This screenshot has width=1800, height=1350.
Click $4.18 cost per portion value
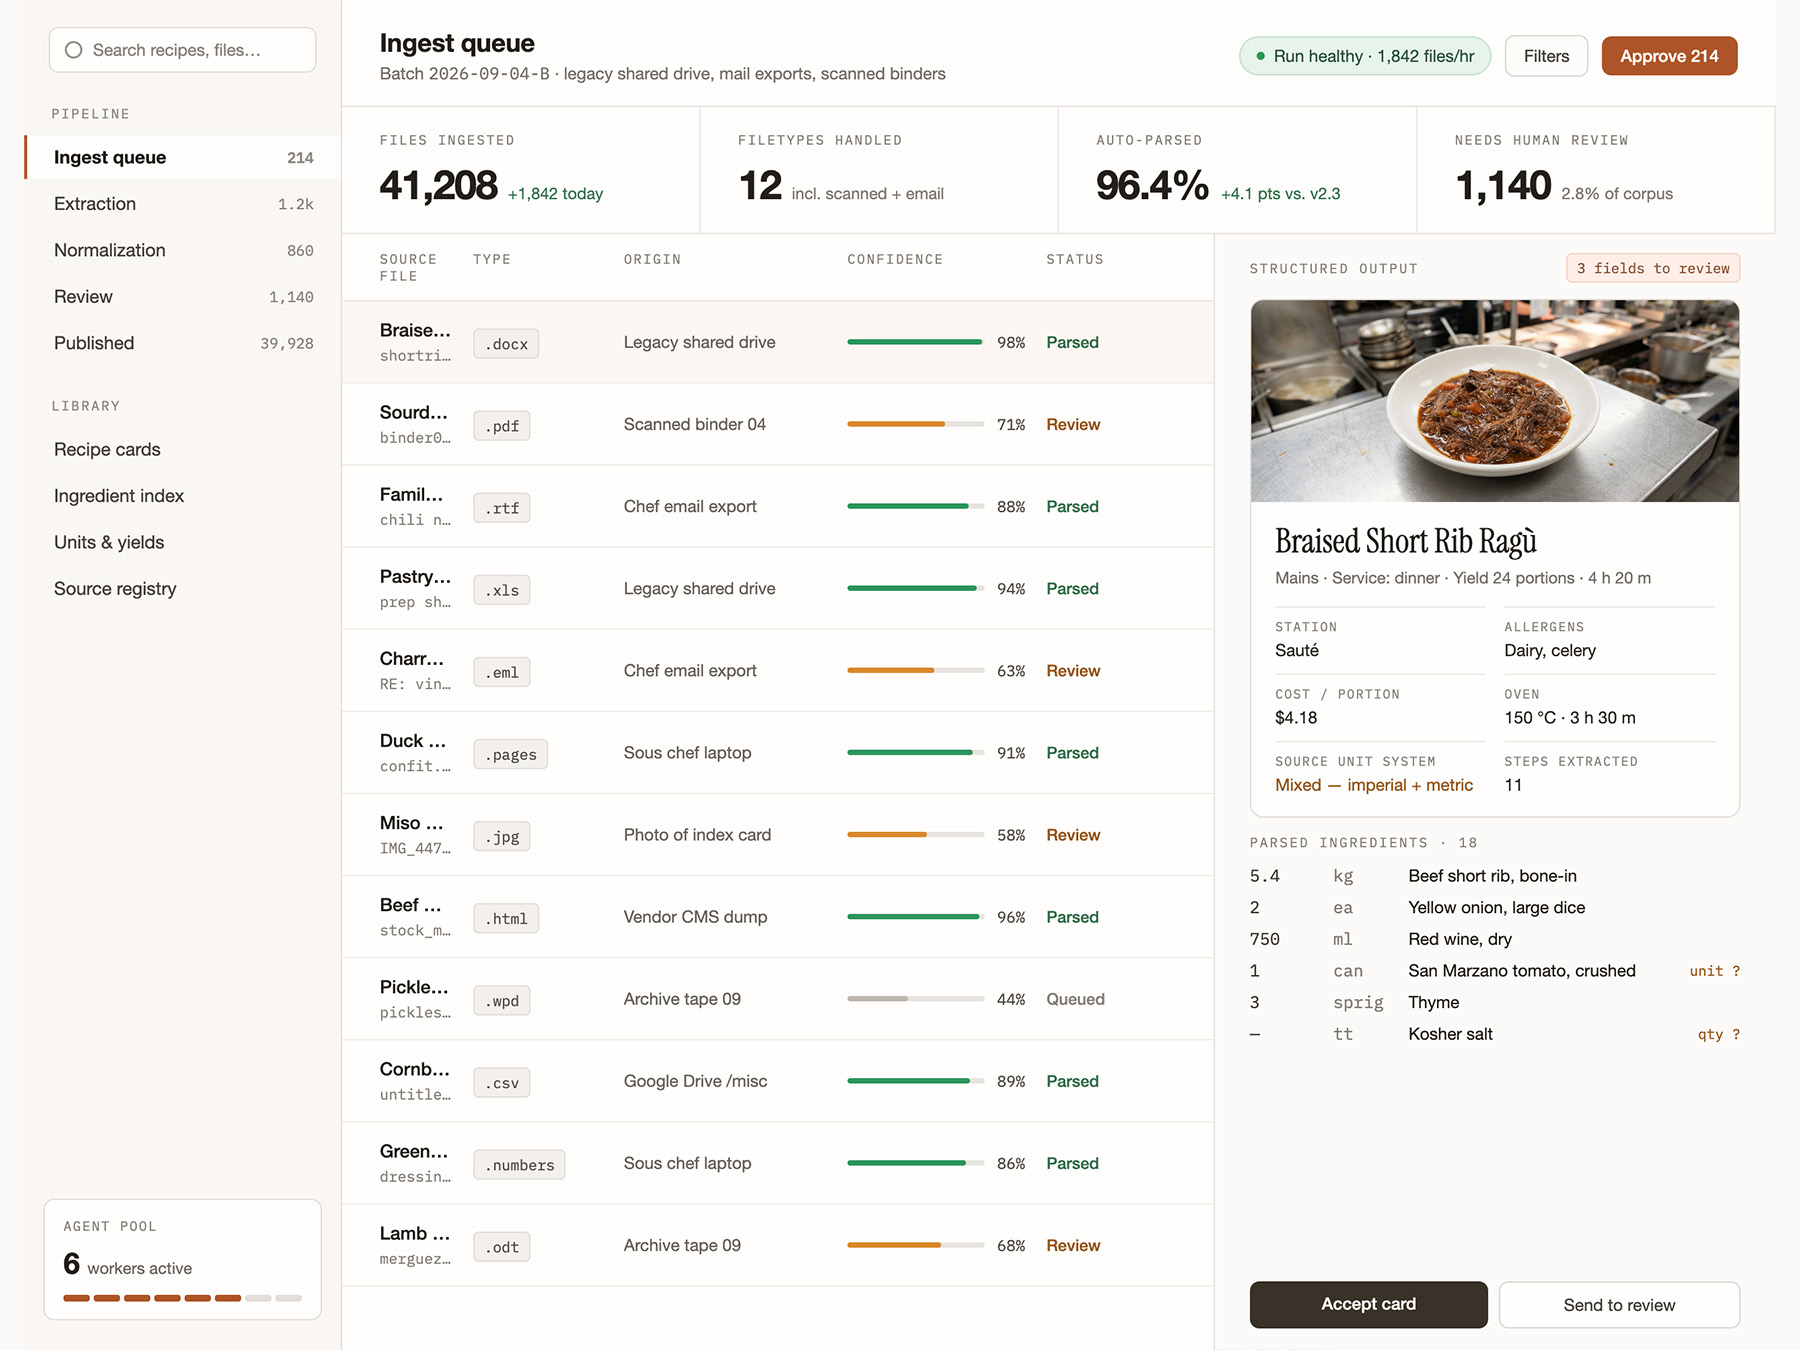(1296, 718)
